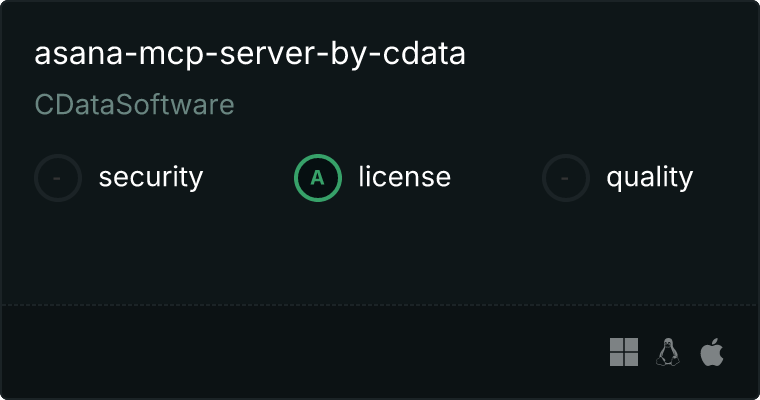Click the quality grade circle badge

[566, 178]
